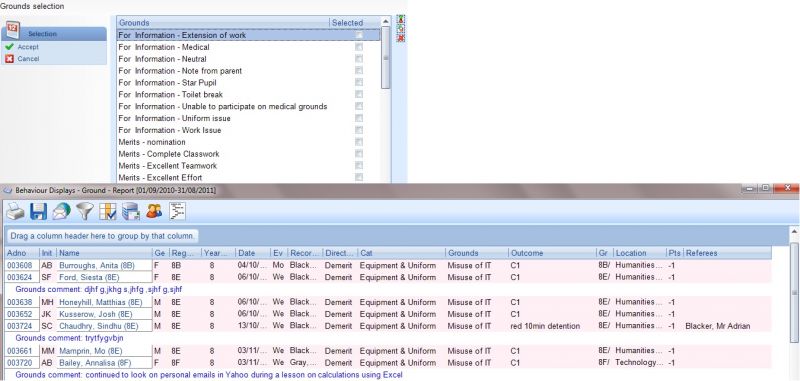Viewport: 800px width, 381px height.
Task: Click the Accept button
Action: click(28, 47)
